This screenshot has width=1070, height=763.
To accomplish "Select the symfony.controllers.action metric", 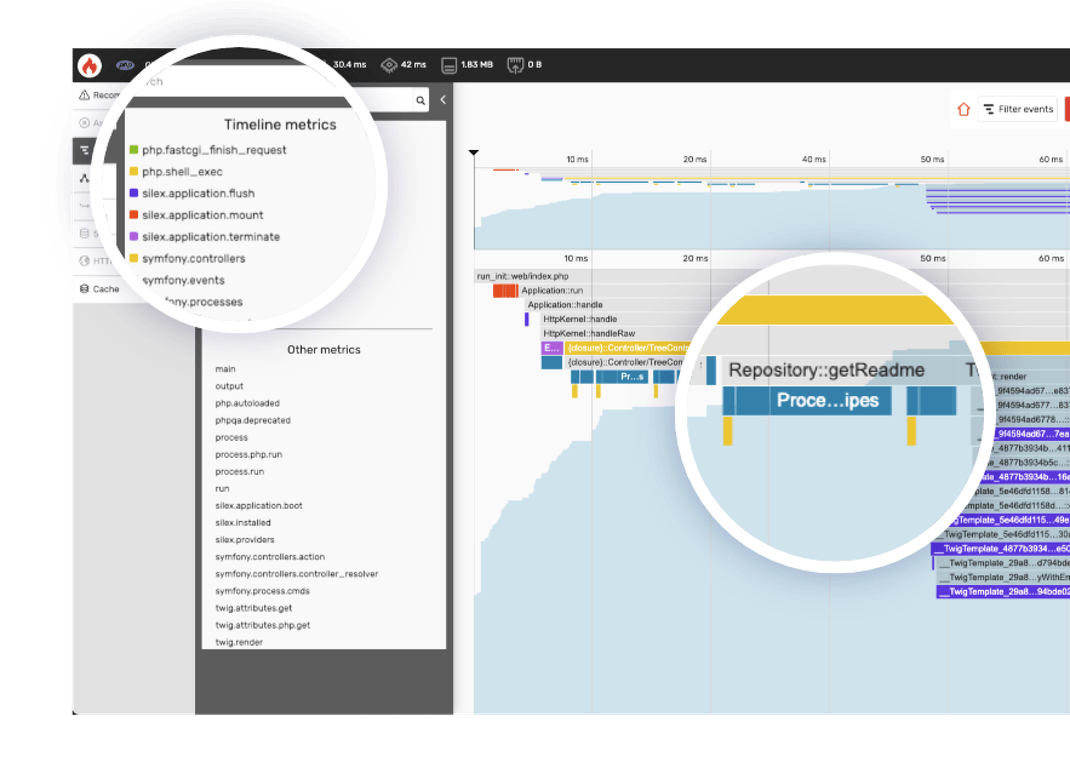I will [270, 557].
